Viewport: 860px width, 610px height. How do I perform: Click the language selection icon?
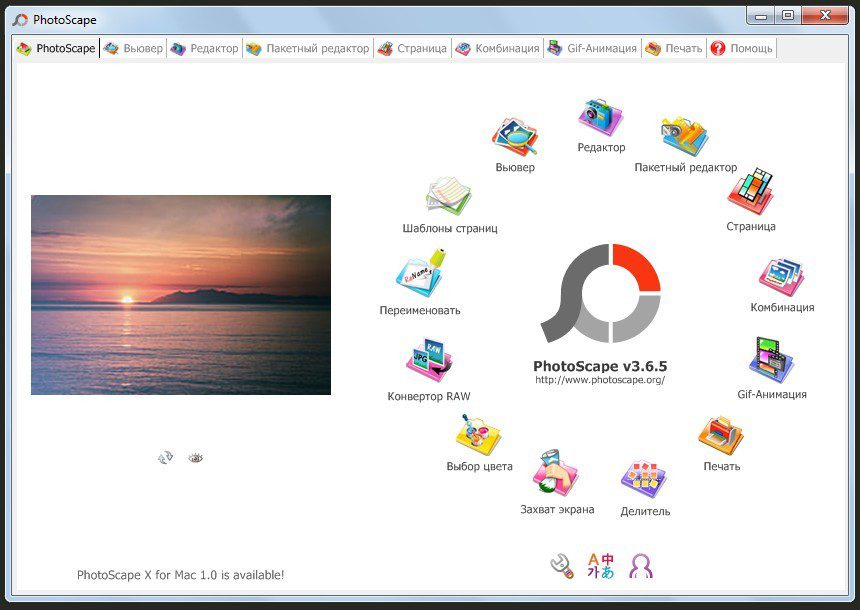pyautogui.click(x=601, y=566)
